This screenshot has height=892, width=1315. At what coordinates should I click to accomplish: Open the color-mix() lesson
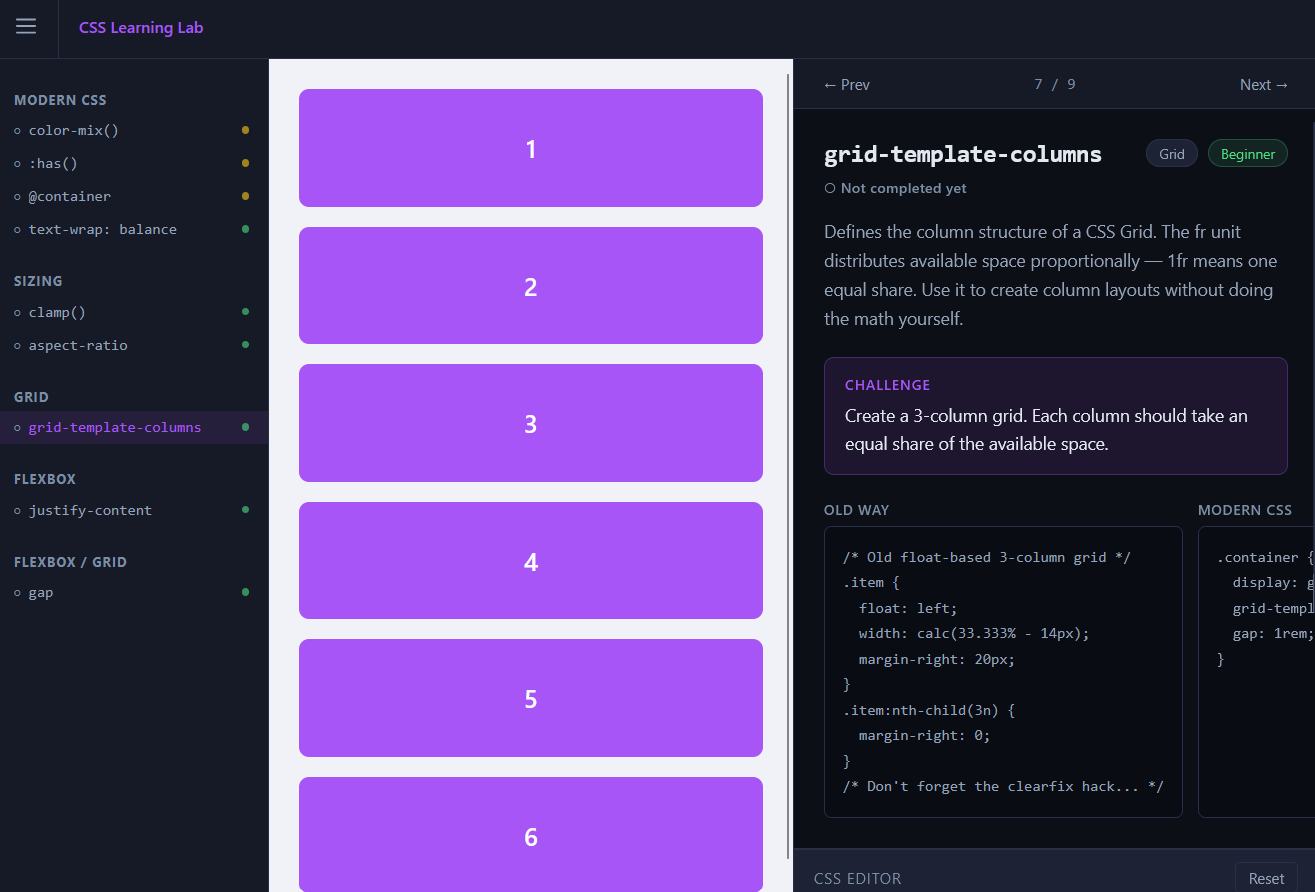[134, 130]
